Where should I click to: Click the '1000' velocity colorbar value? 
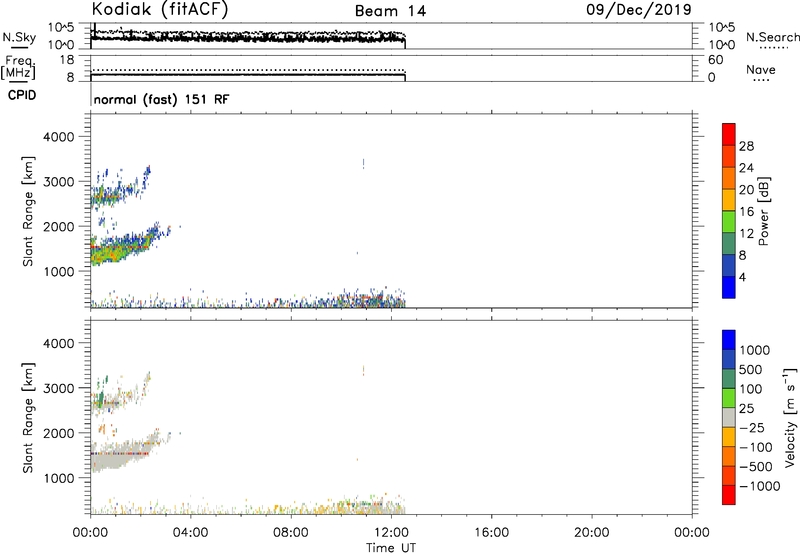click(755, 350)
